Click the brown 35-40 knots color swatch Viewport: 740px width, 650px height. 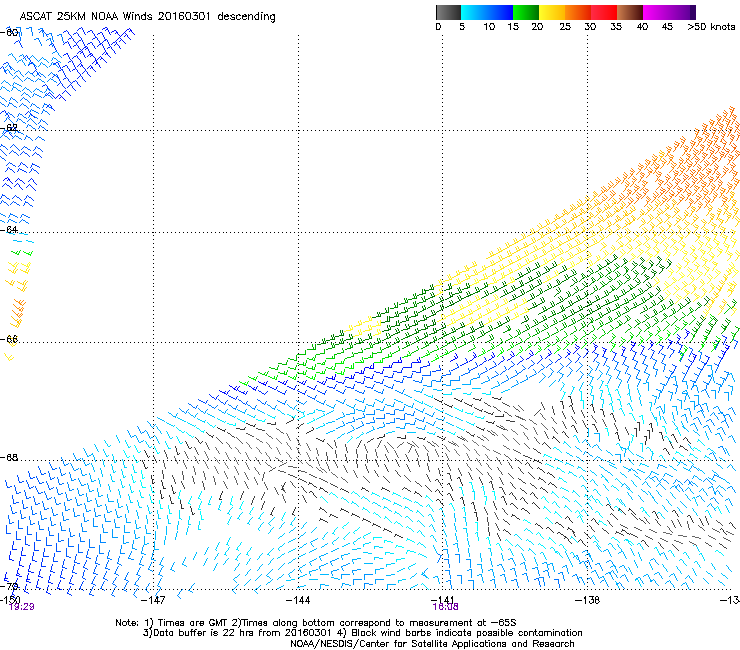(x=630, y=12)
